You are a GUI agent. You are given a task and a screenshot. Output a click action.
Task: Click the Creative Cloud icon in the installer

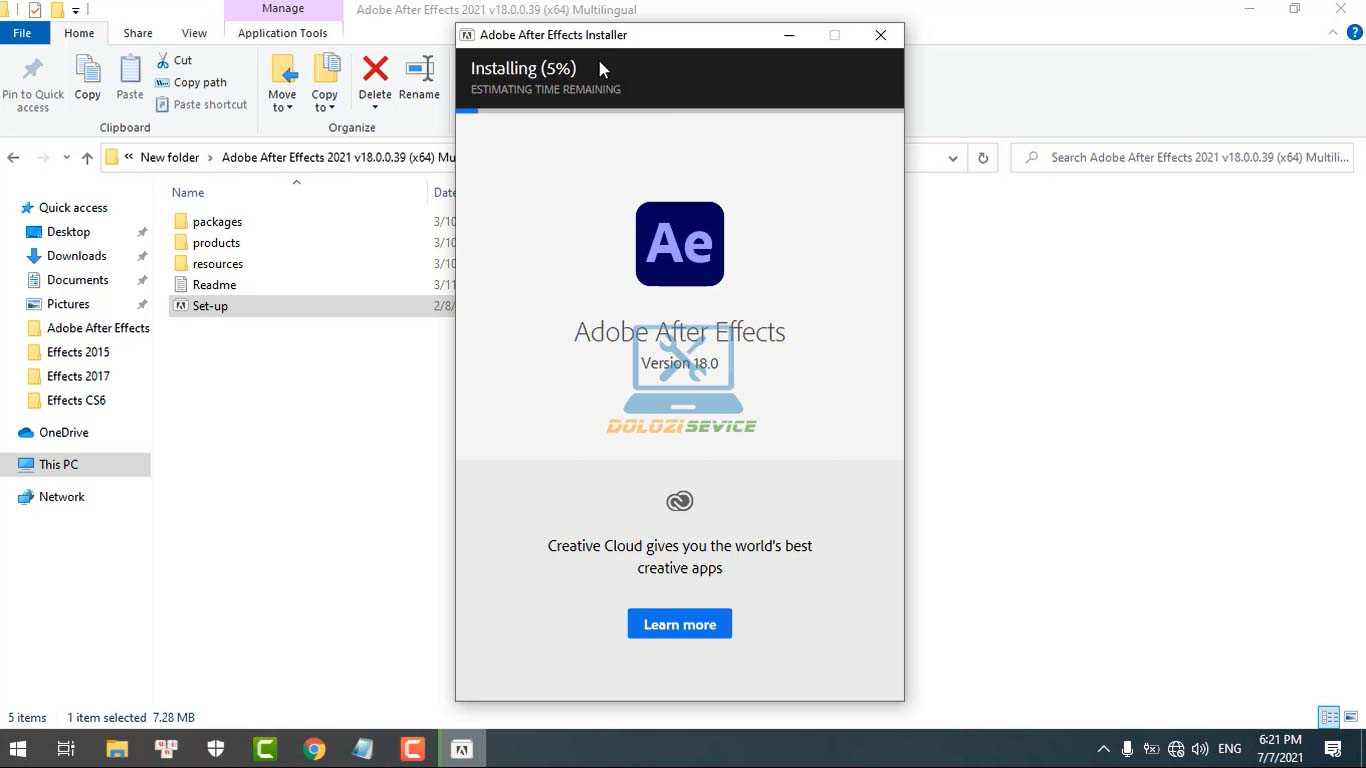click(x=679, y=501)
